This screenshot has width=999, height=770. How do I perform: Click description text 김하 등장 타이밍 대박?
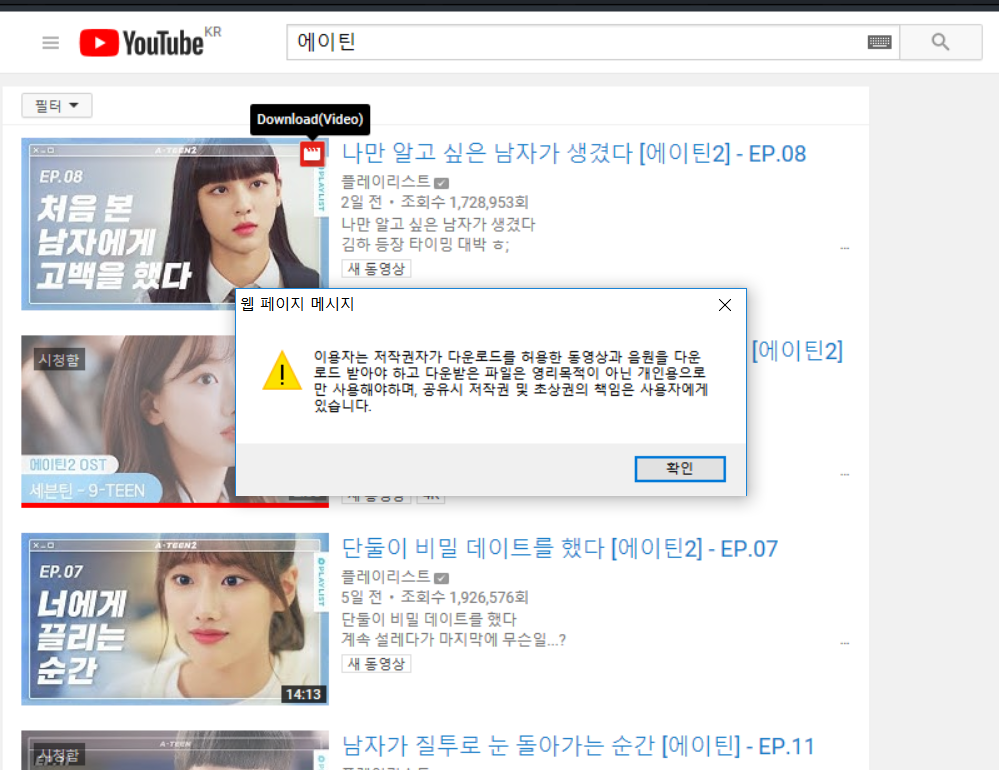click(426, 245)
